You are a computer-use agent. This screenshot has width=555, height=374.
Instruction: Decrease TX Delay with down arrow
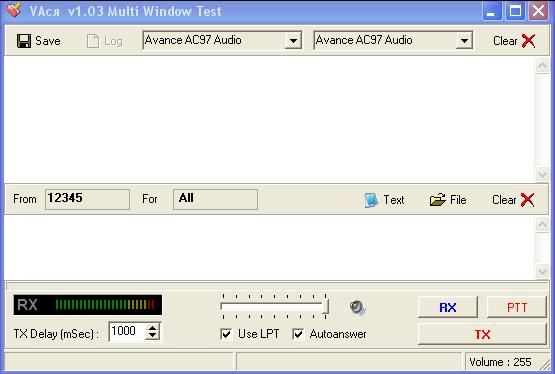click(x=153, y=336)
